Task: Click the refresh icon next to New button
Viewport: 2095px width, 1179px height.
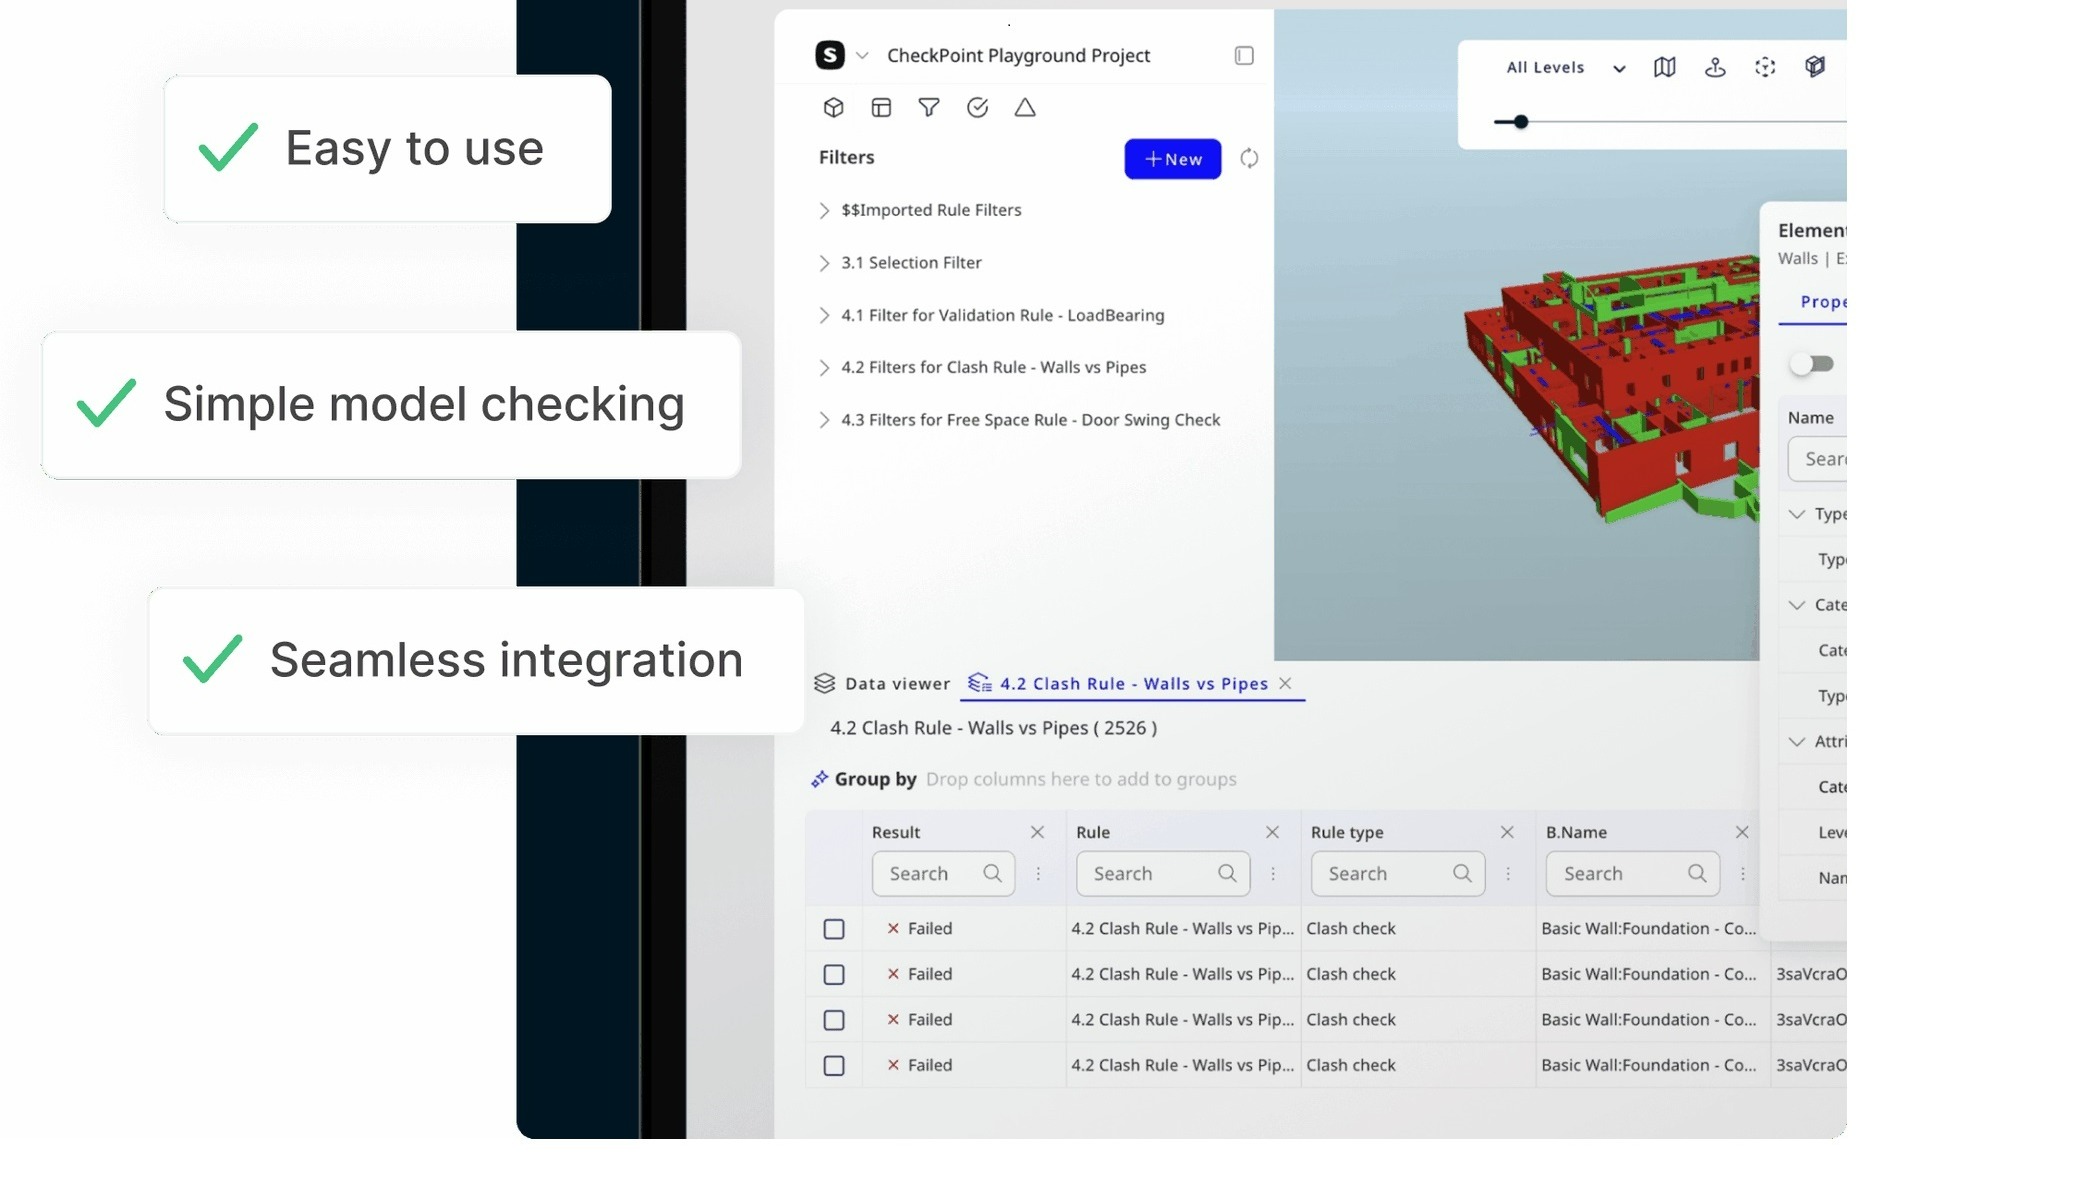Action: coord(1249,158)
